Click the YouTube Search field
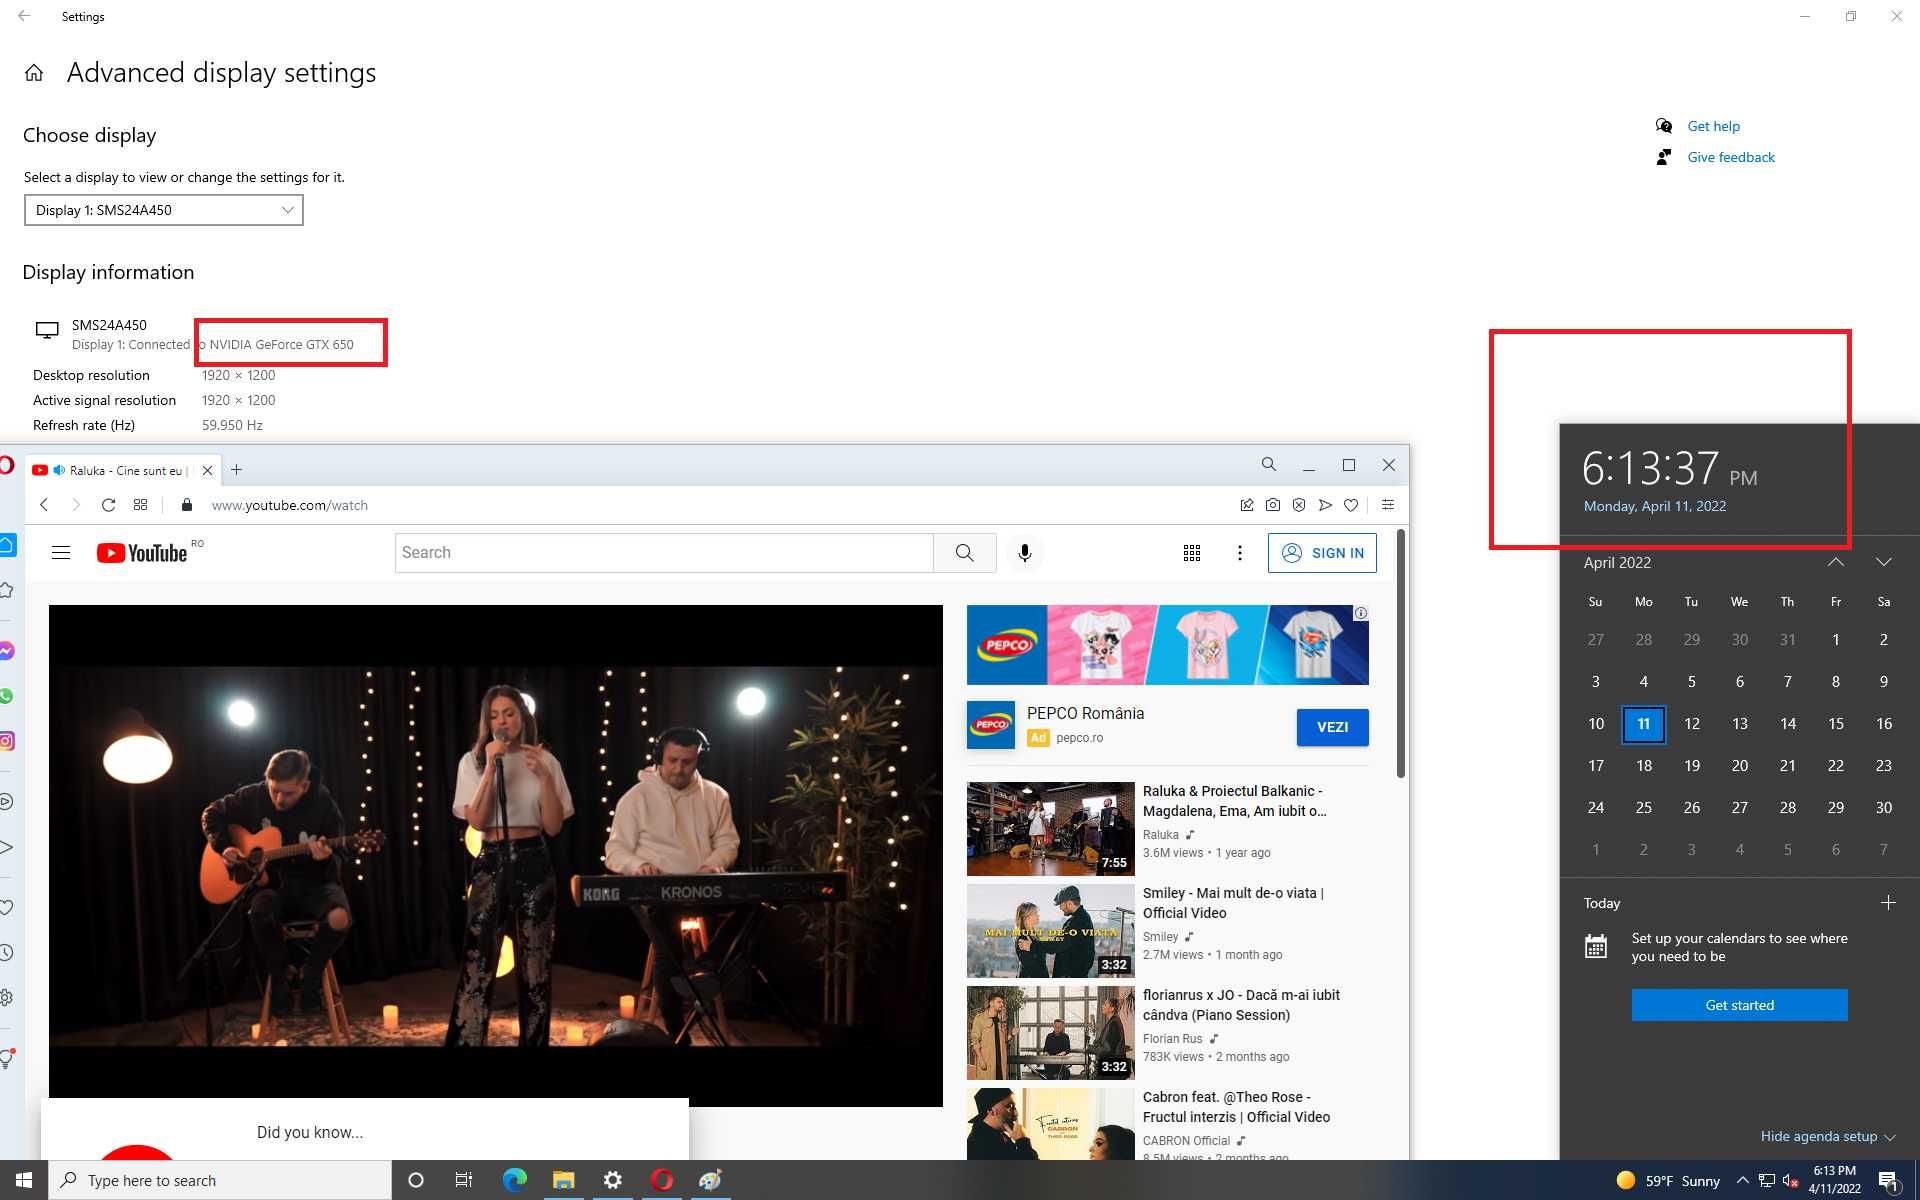This screenshot has height=1200, width=1920. coord(664,553)
